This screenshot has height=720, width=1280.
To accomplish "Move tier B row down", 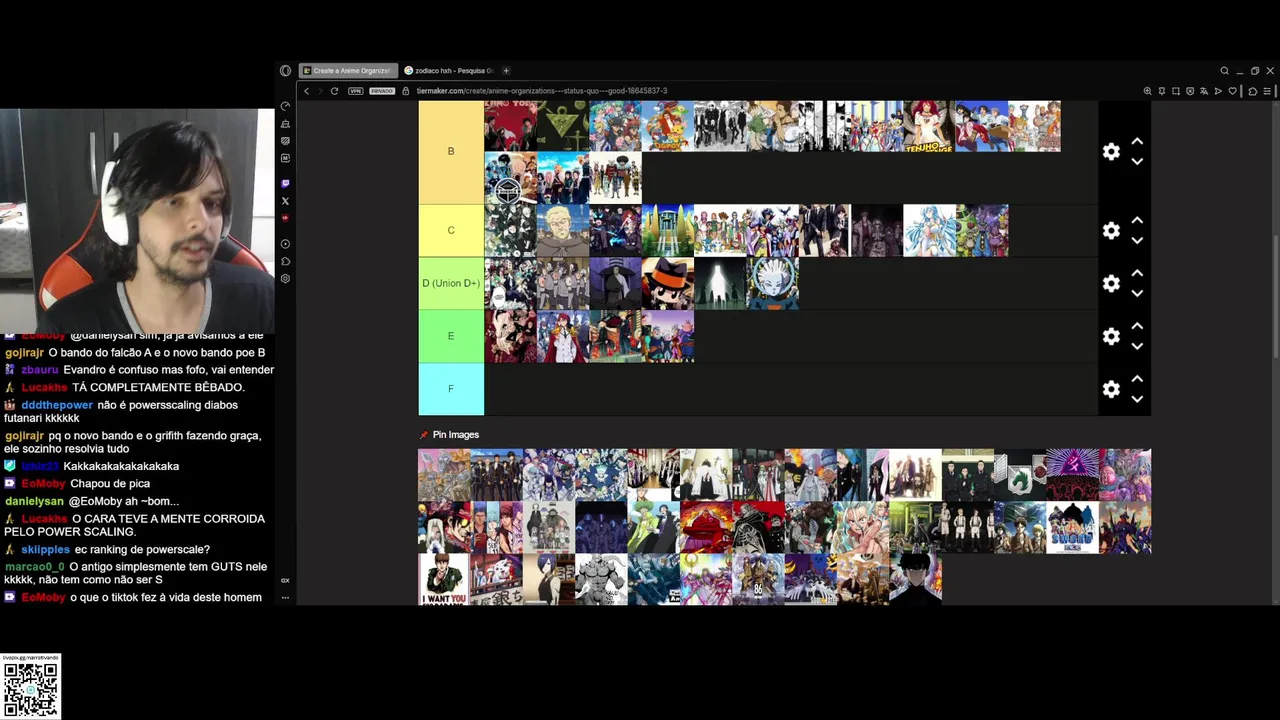I will pyautogui.click(x=1137, y=161).
